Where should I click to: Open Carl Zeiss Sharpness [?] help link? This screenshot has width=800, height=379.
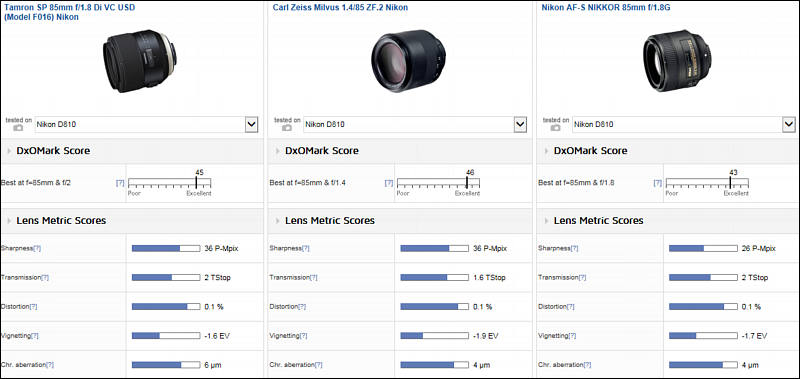[x=305, y=248]
